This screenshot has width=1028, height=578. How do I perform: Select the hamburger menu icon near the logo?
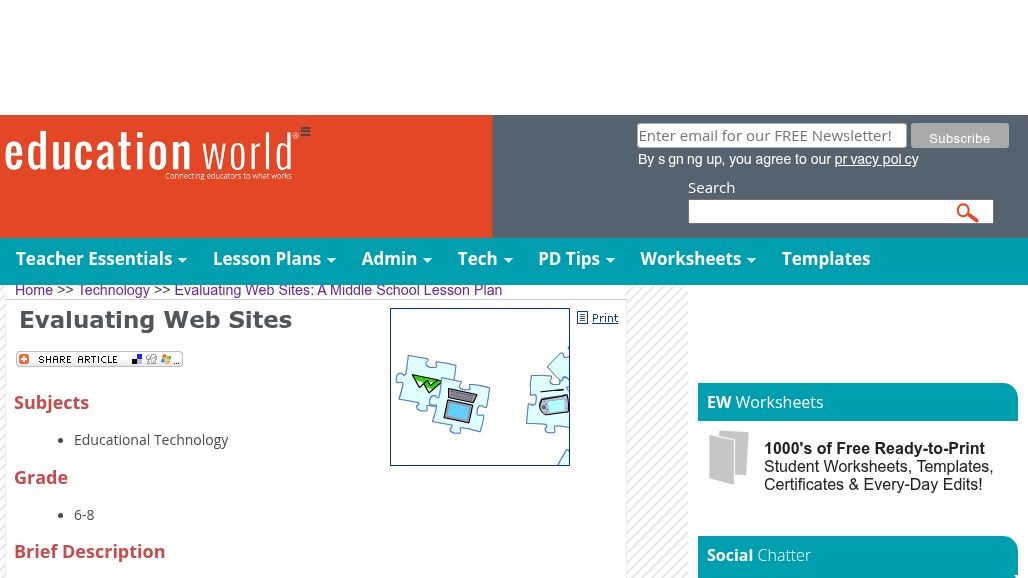305,131
